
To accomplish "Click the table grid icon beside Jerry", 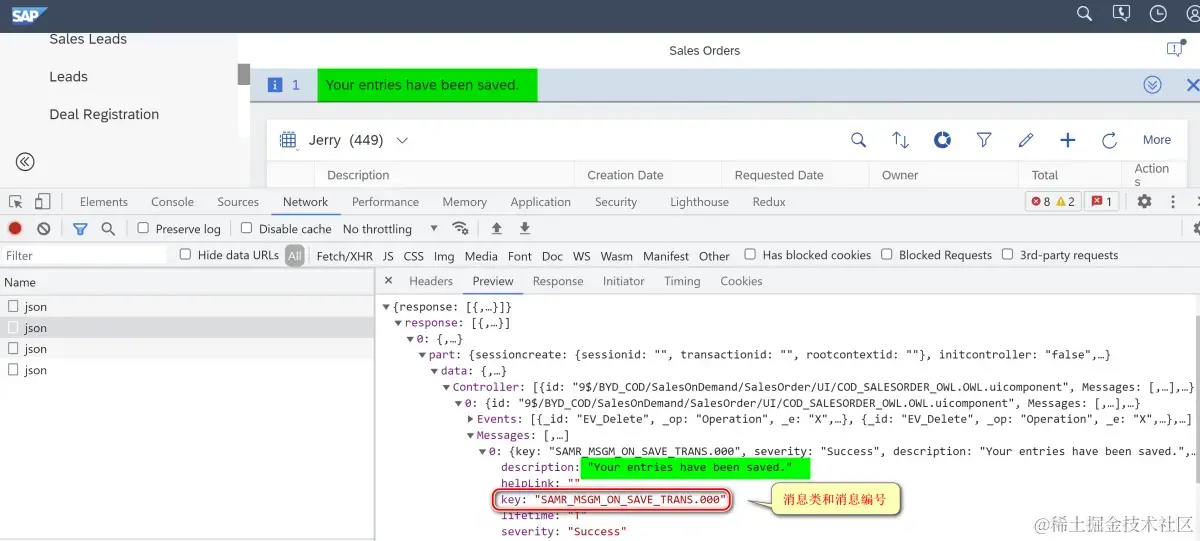I will (x=288, y=140).
